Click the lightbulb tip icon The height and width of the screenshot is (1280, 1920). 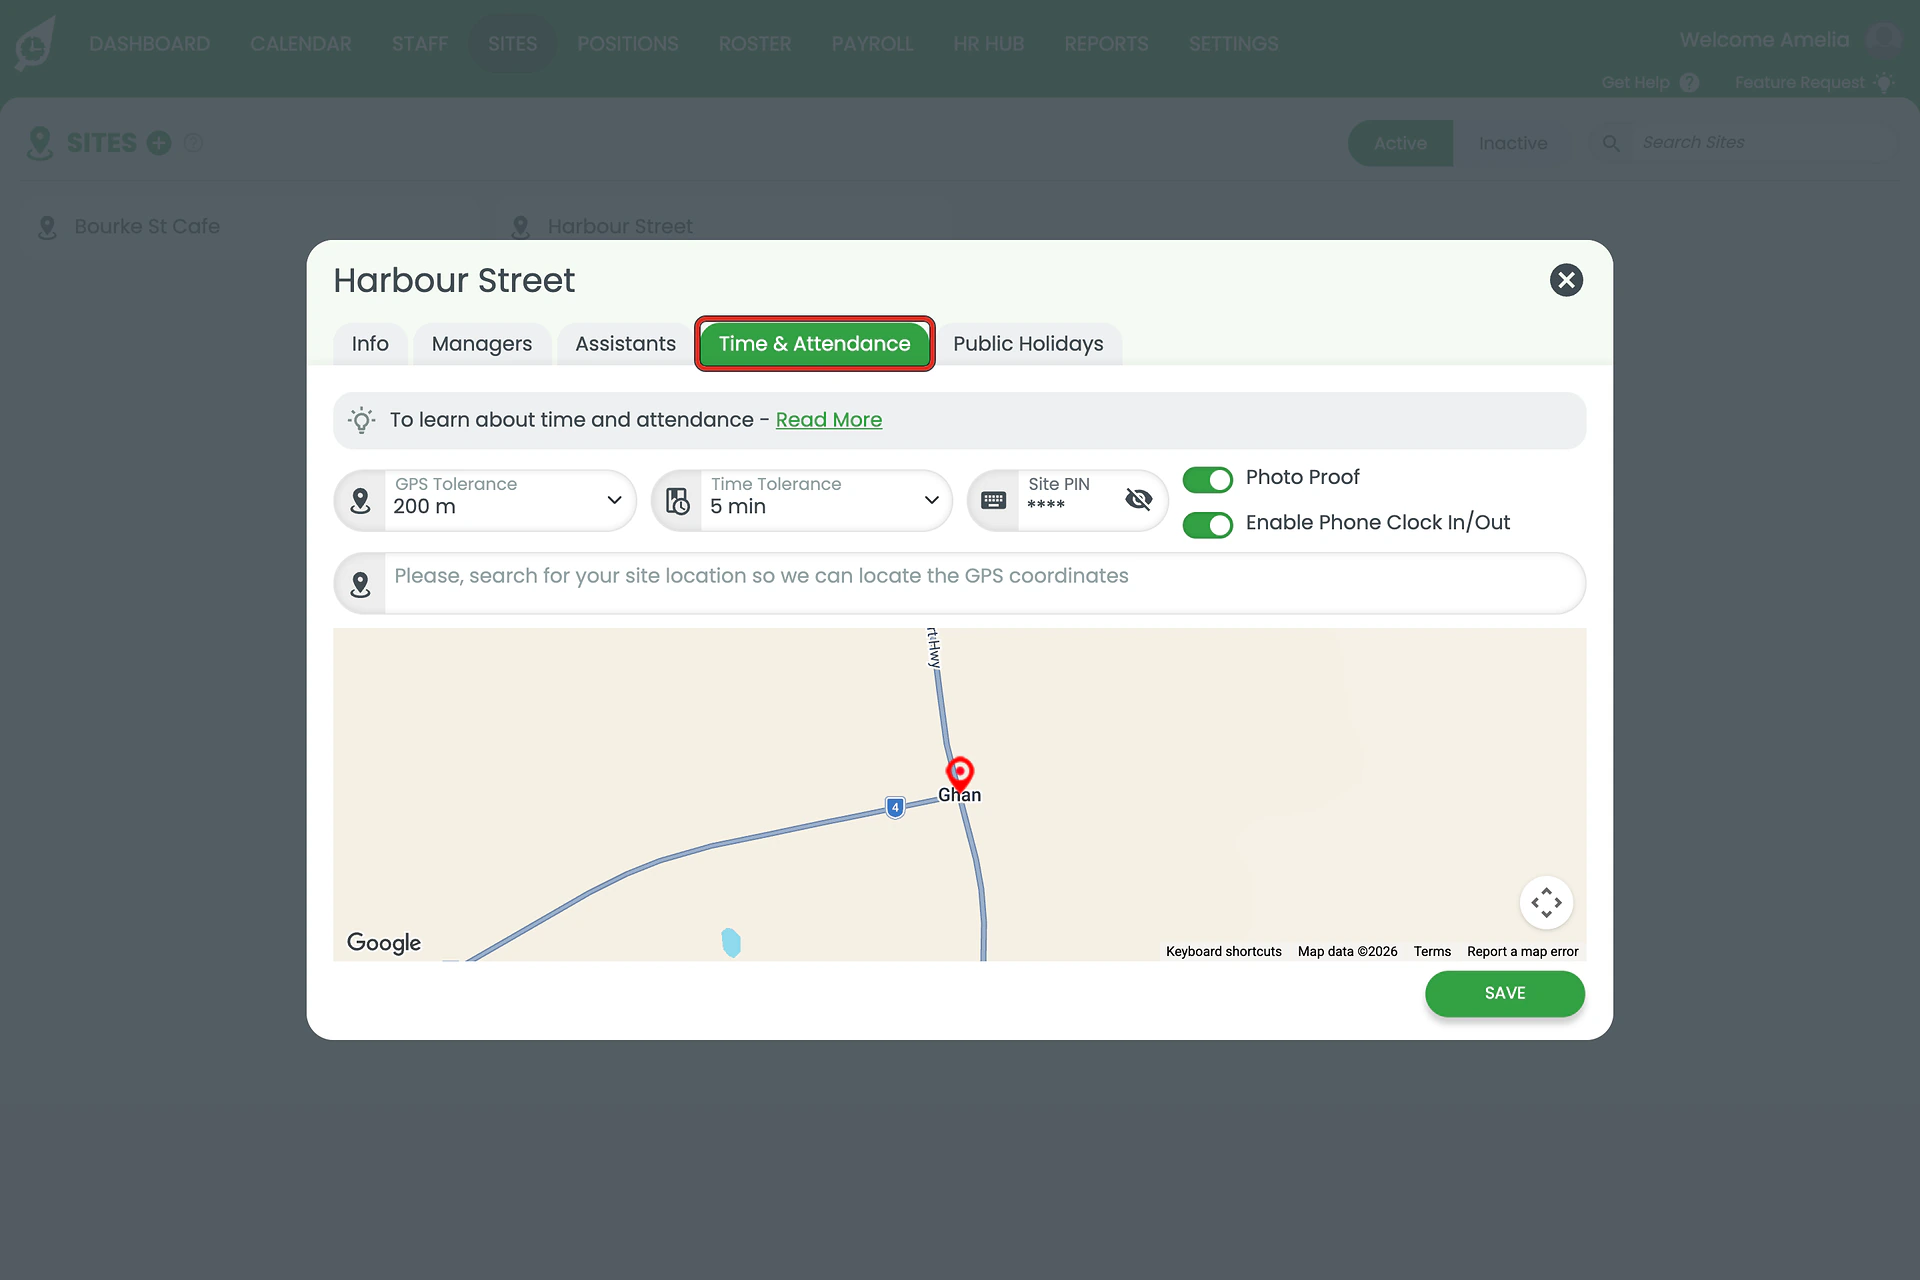pos(362,420)
